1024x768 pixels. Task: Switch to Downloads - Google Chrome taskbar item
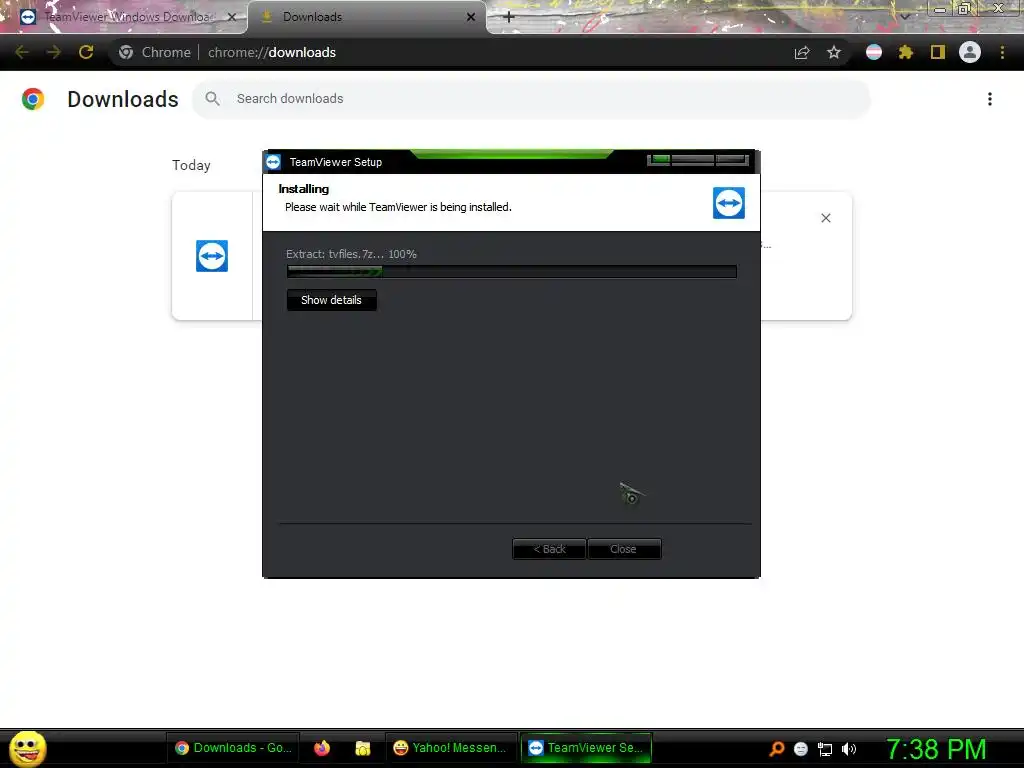pyautogui.click(x=233, y=748)
